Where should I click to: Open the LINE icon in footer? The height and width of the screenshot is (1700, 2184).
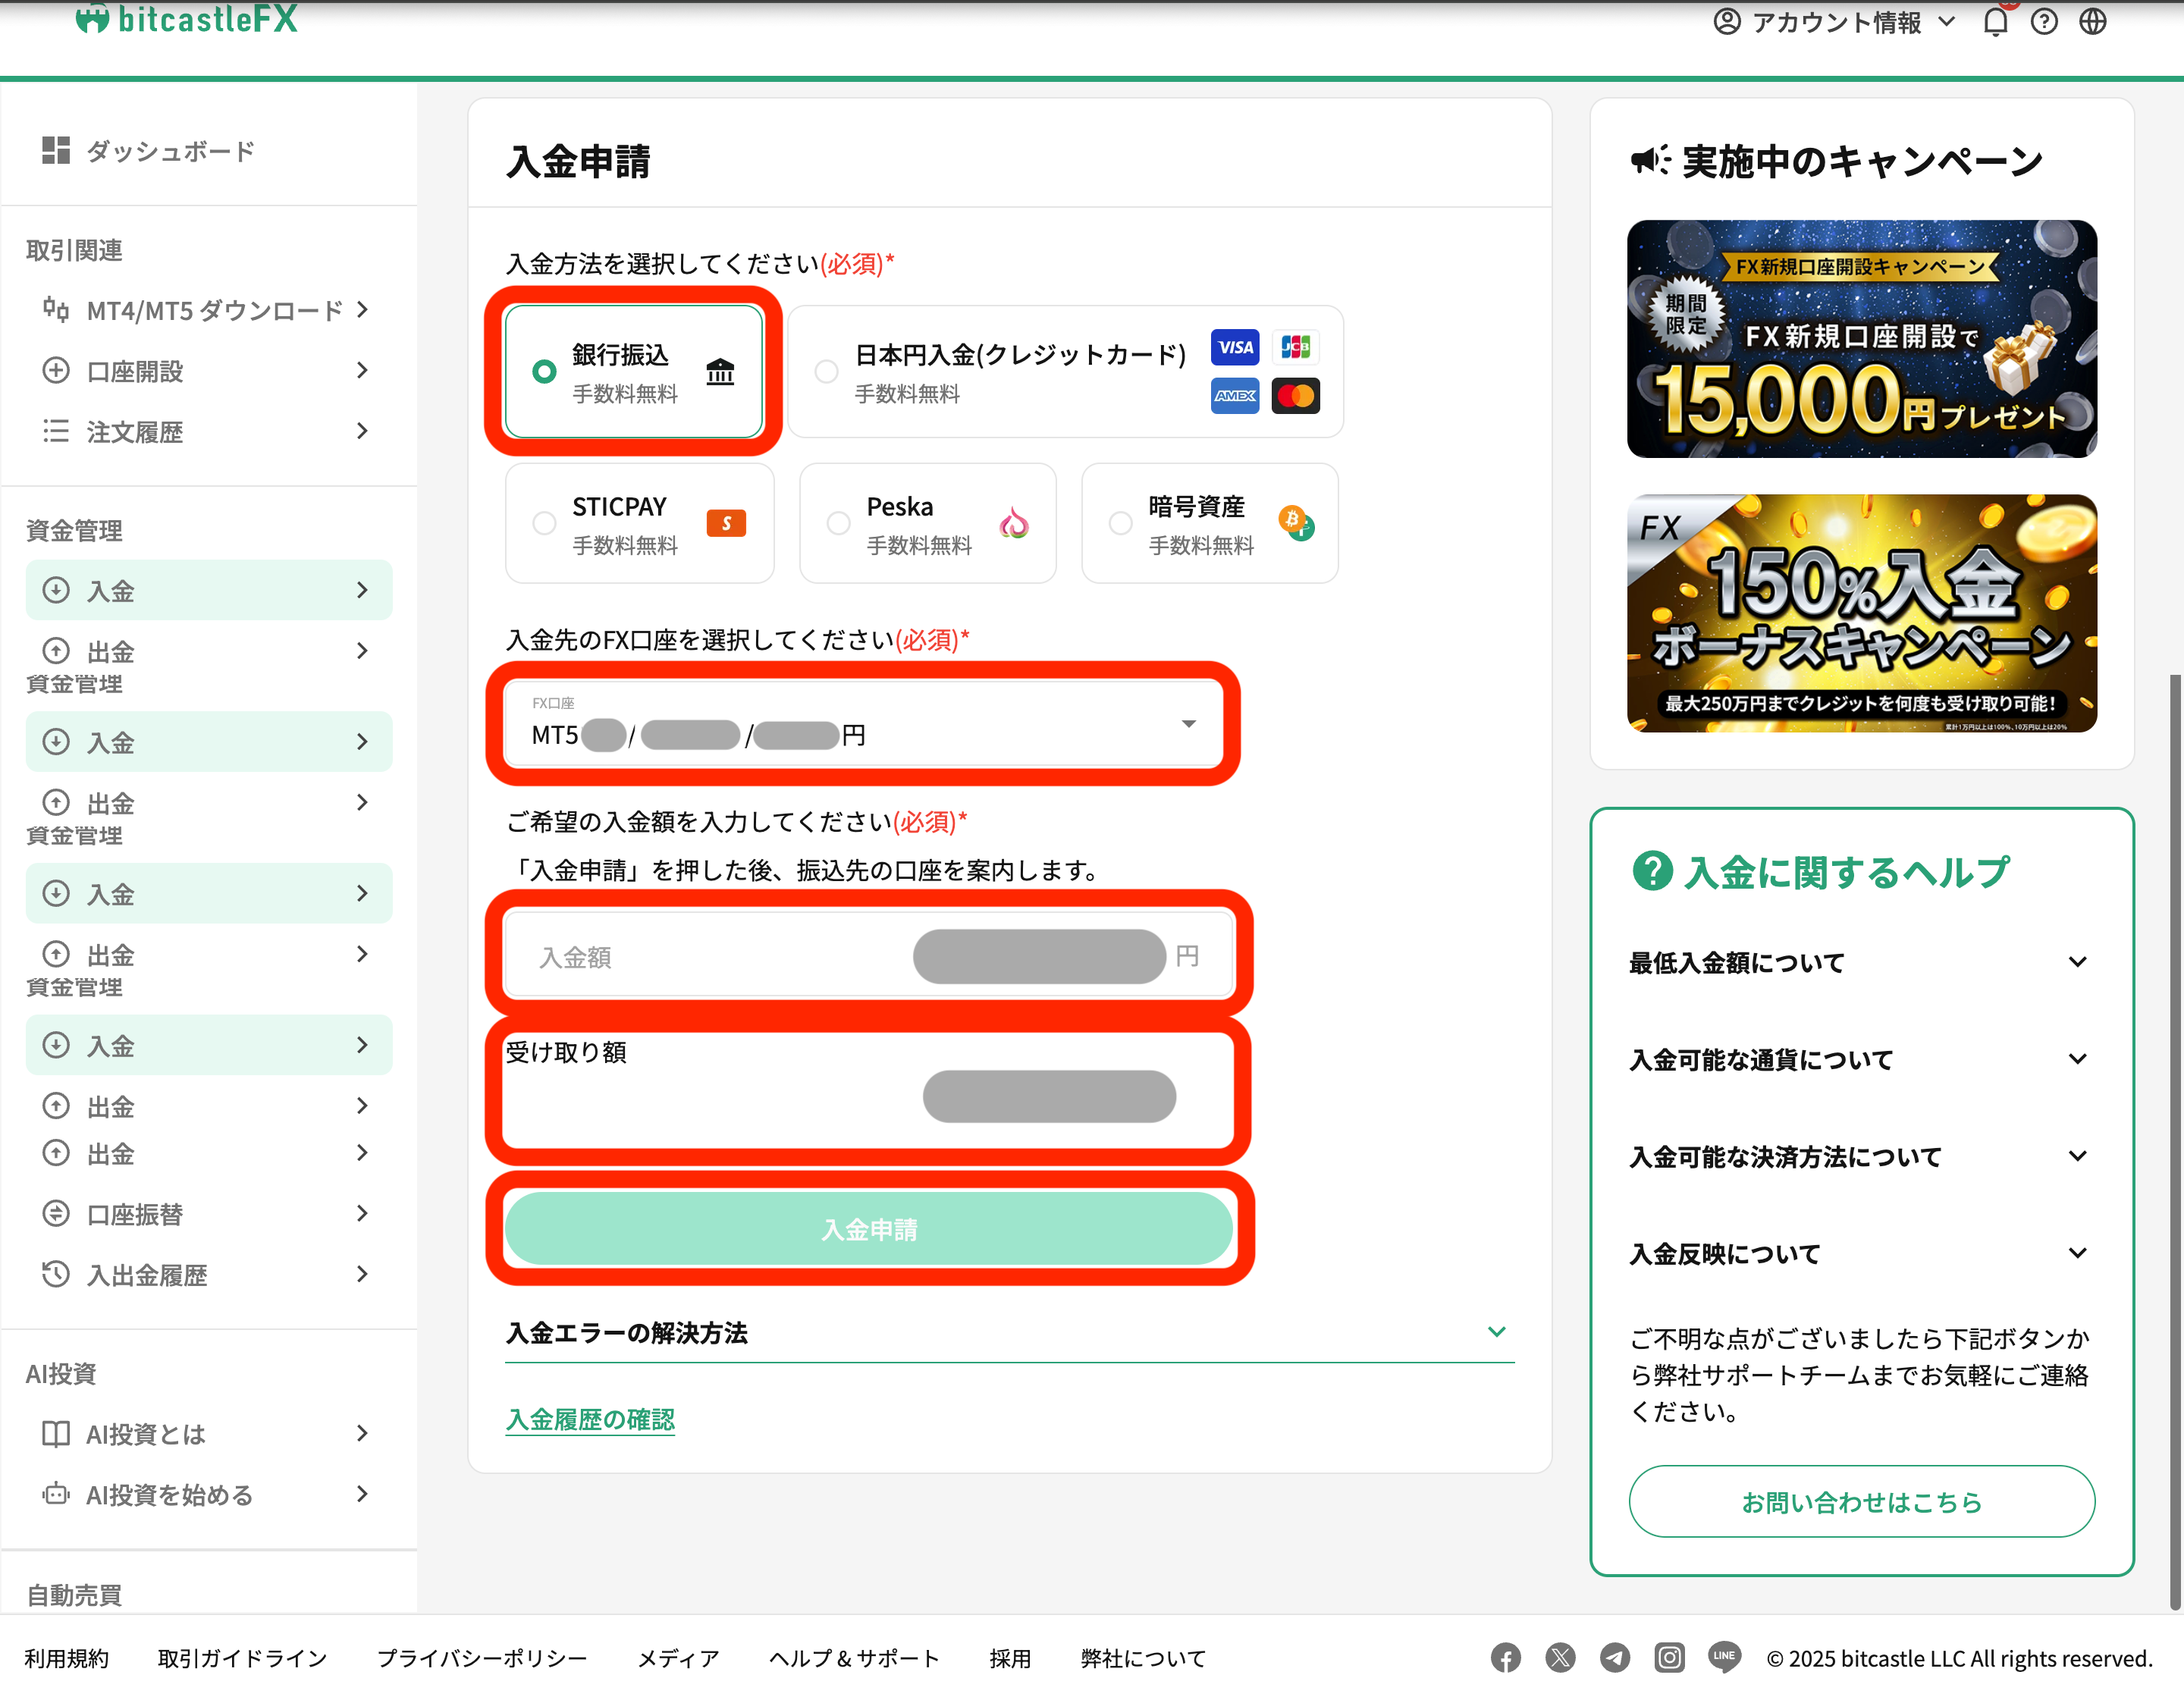tap(1724, 1657)
